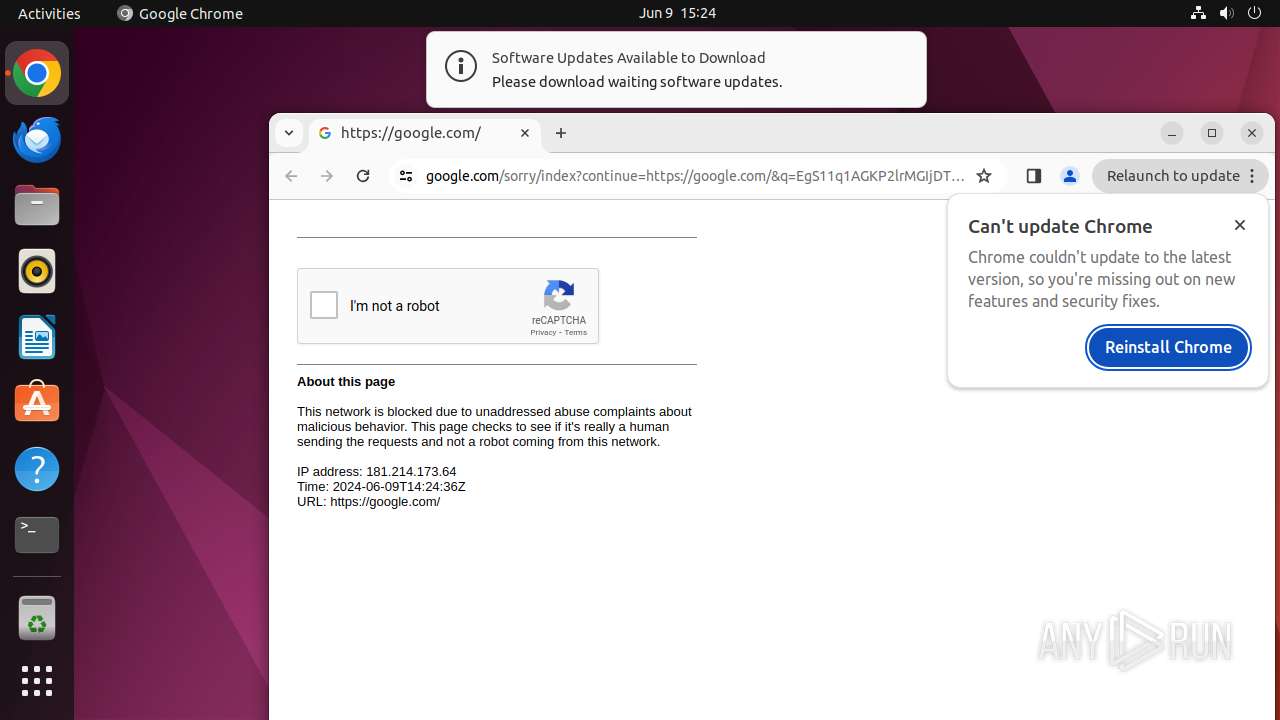Viewport: 1280px width, 720px height.
Task: Reload the current page
Action: pos(363,176)
